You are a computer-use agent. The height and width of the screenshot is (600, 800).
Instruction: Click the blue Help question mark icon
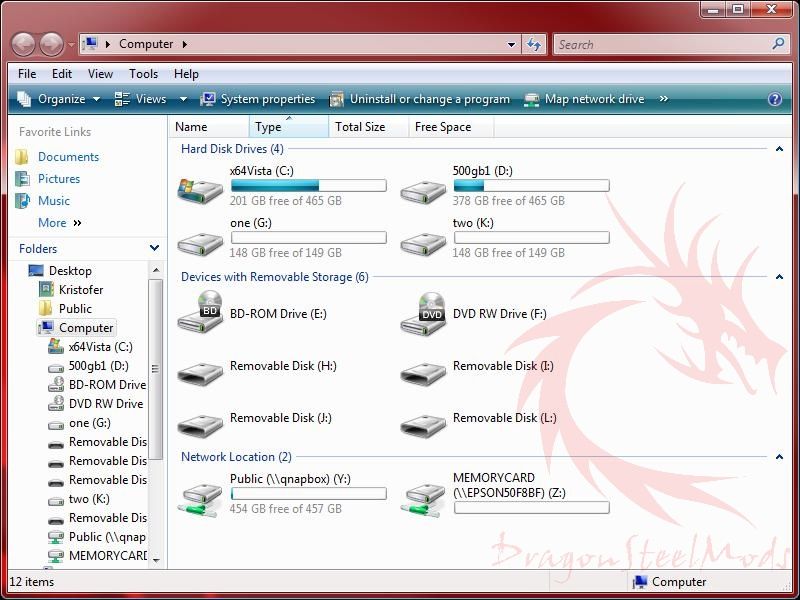[x=774, y=99]
